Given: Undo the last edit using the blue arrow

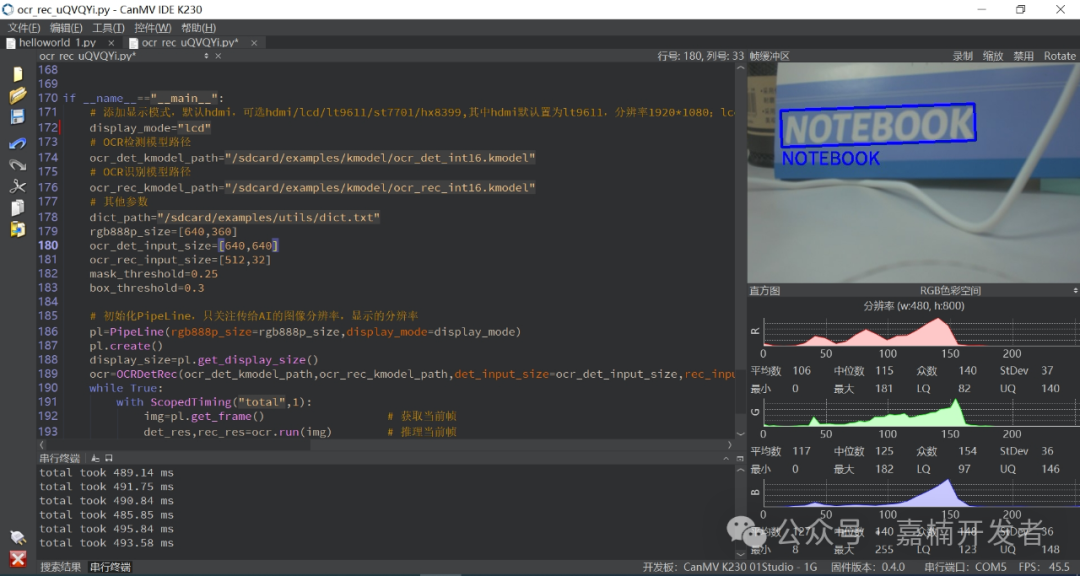Looking at the screenshot, I should (17, 143).
